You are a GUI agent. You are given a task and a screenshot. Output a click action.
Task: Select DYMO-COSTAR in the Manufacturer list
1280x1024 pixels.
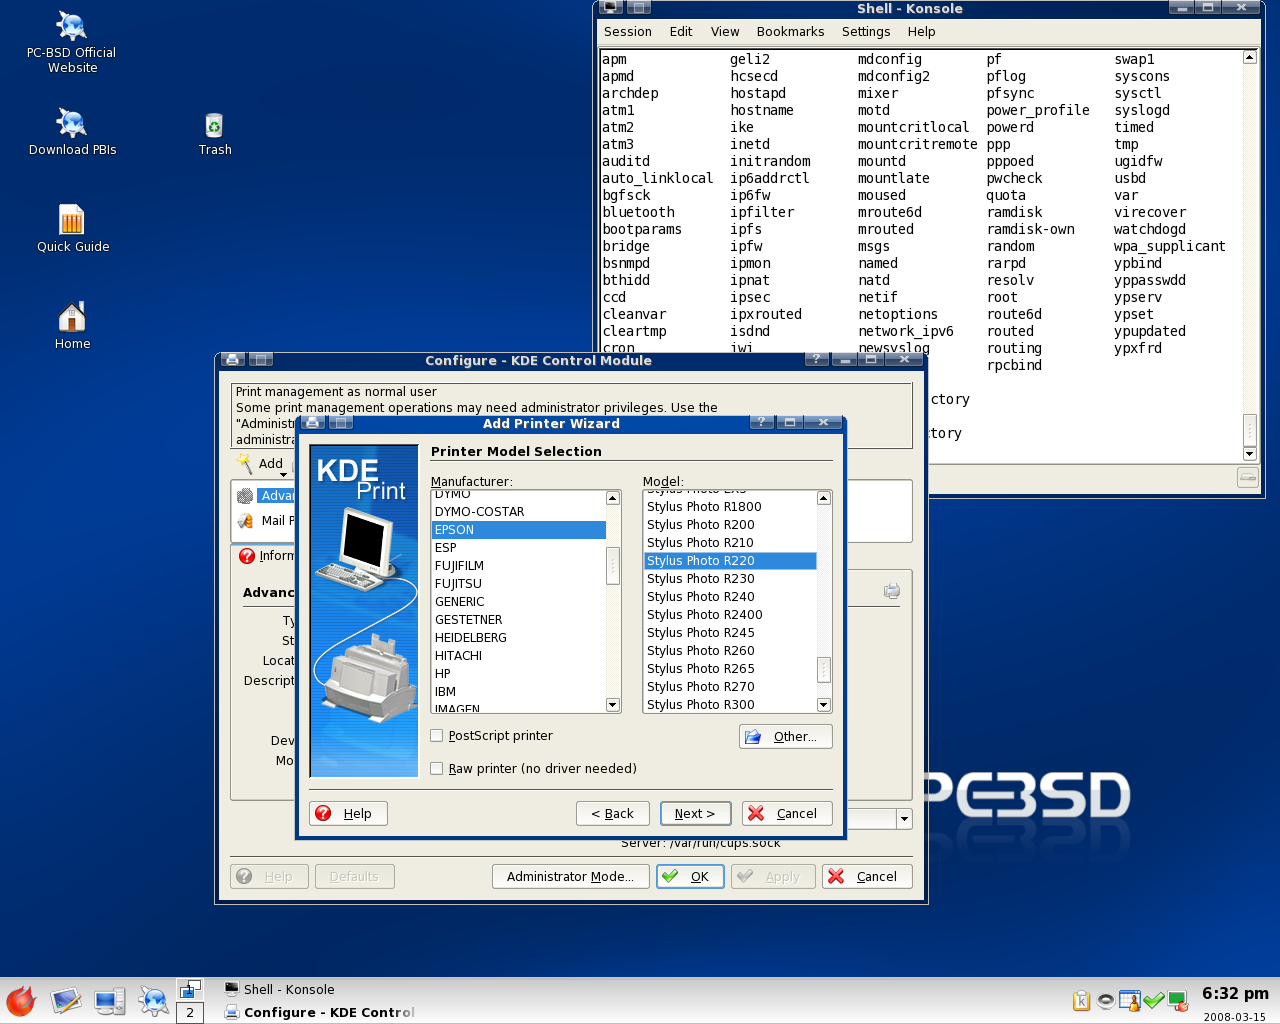coord(518,512)
